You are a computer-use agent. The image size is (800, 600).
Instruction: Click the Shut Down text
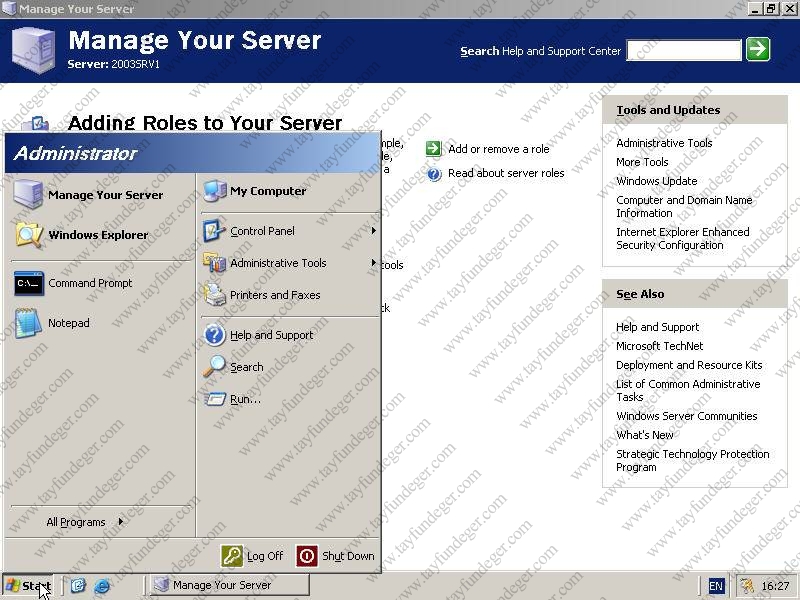(x=348, y=556)
